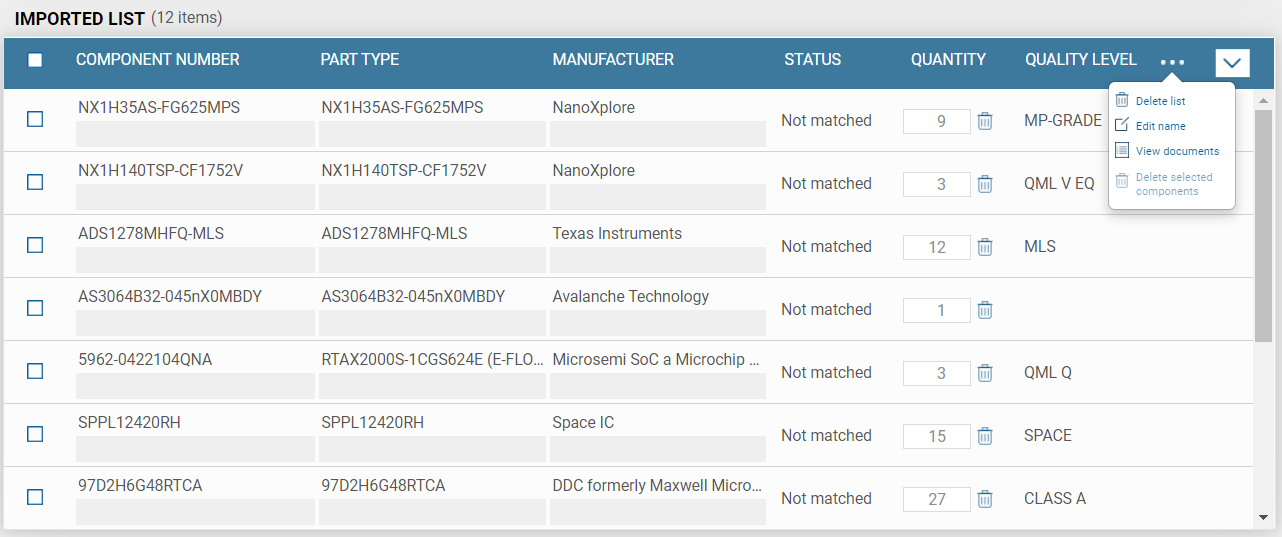This screenshot has height=537, width=1282.
Task: Click the Manufacturer column header
Action: (613, 59)
